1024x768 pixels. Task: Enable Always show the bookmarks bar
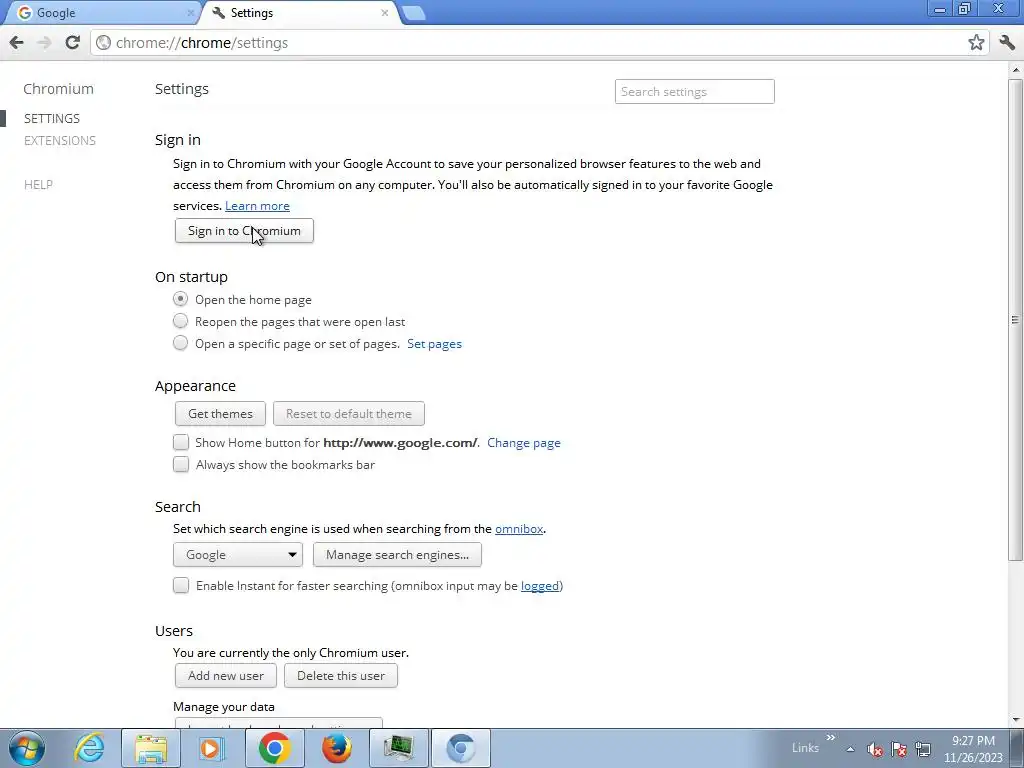[x=181, y=464]
